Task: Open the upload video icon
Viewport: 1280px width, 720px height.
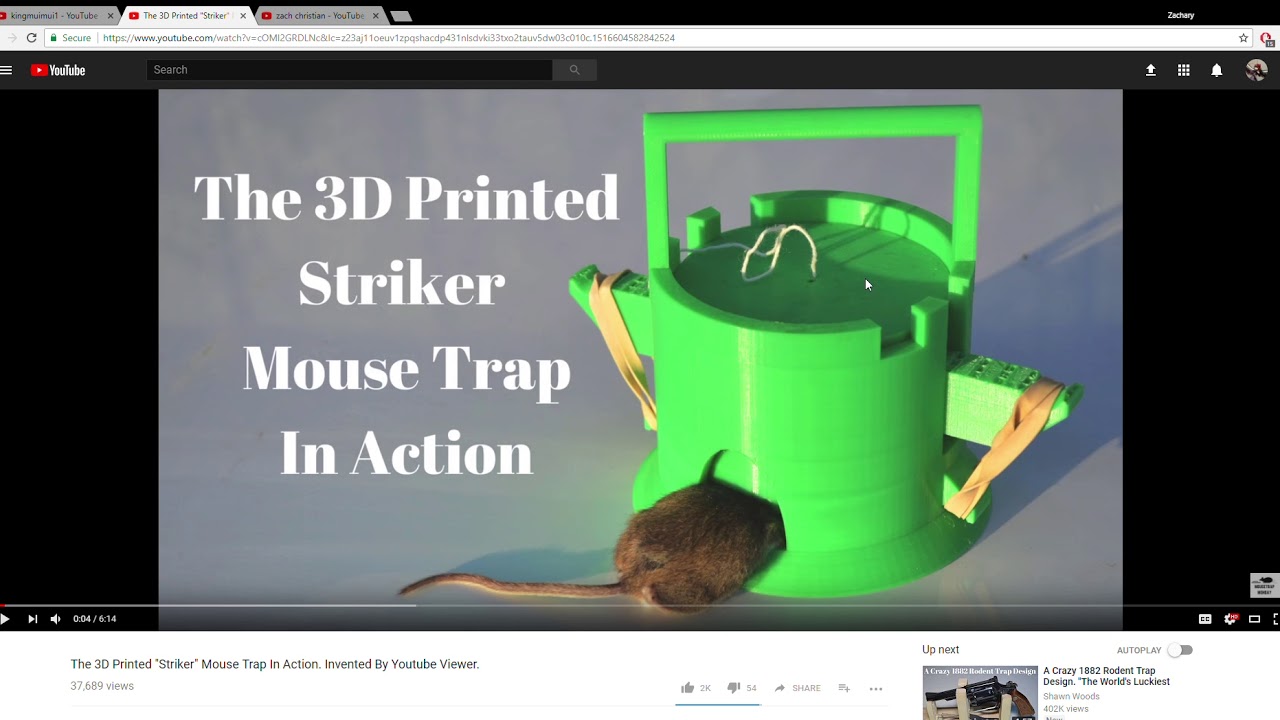Action: tap(1151, 70)
